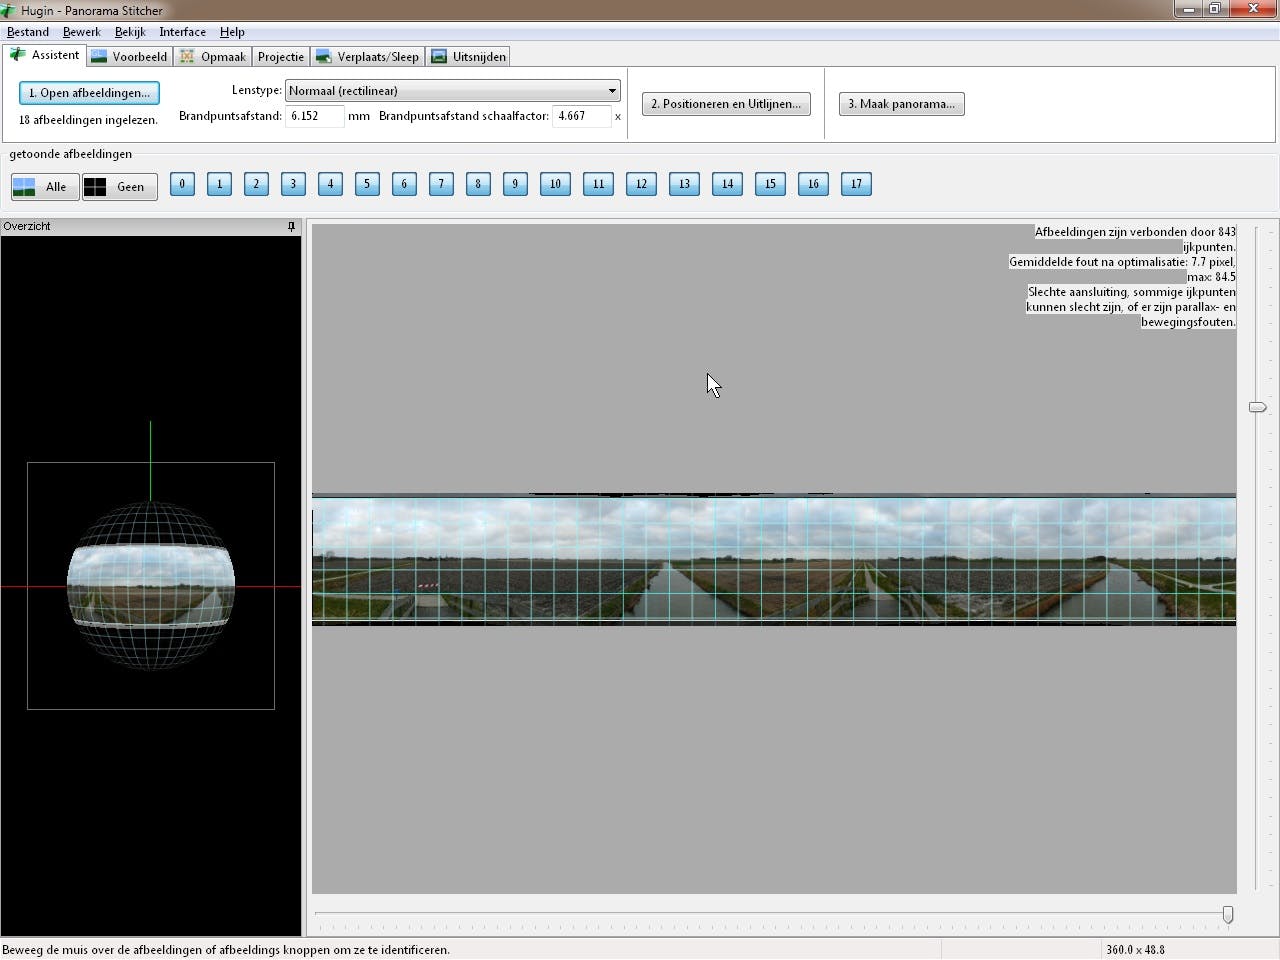Open the Interface menu

(x=182, y=32)
